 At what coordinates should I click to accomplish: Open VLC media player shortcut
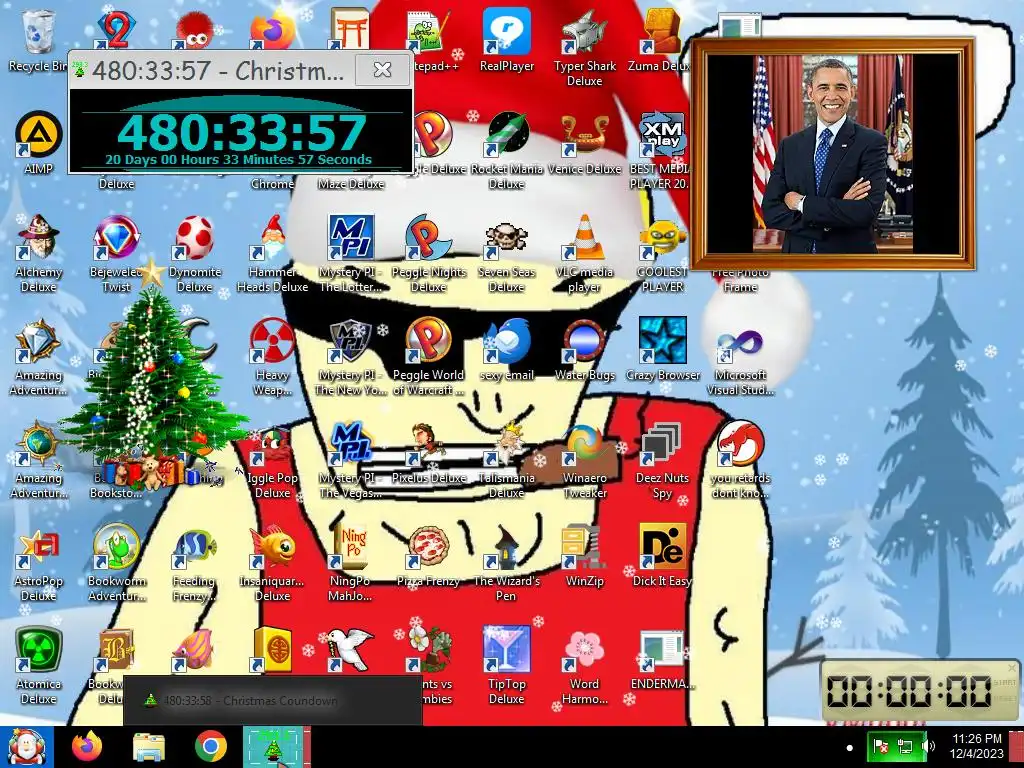(584, 255)
